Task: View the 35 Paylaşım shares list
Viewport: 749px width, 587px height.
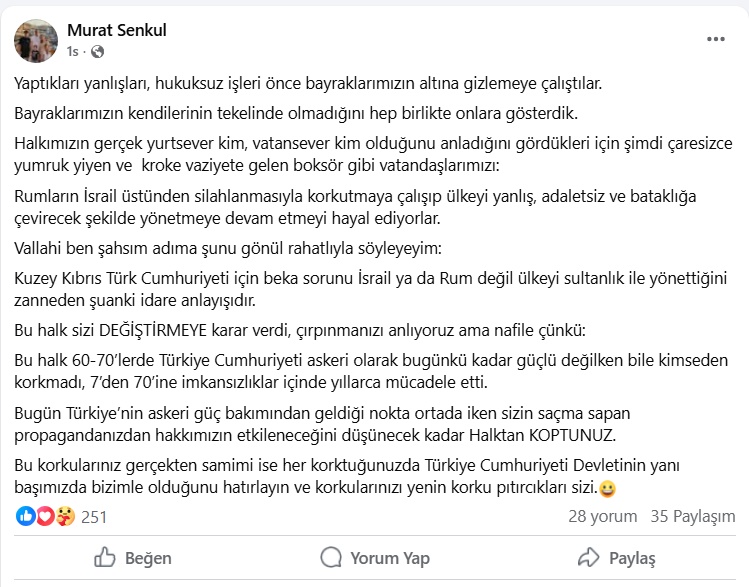Action: point(692,517)
